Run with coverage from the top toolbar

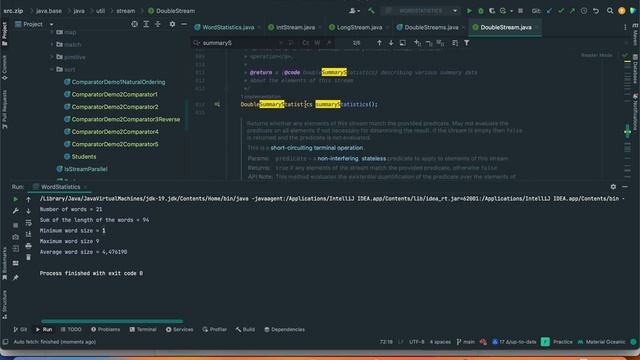pos(492,11)
